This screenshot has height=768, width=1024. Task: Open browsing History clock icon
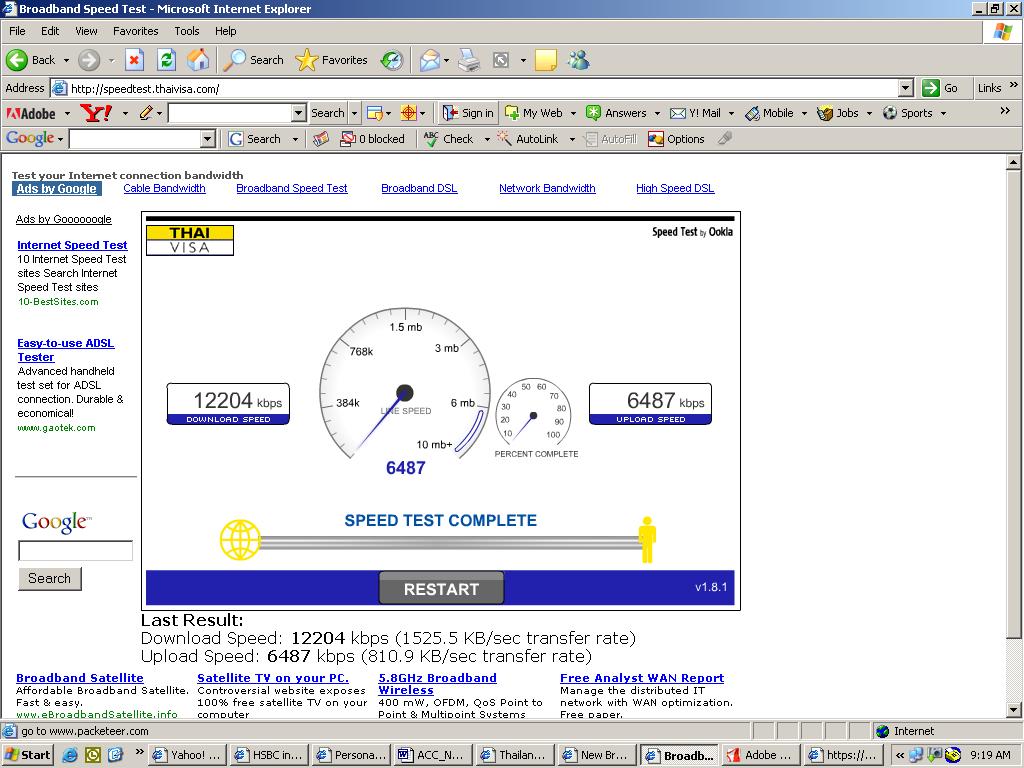point(392,60)
